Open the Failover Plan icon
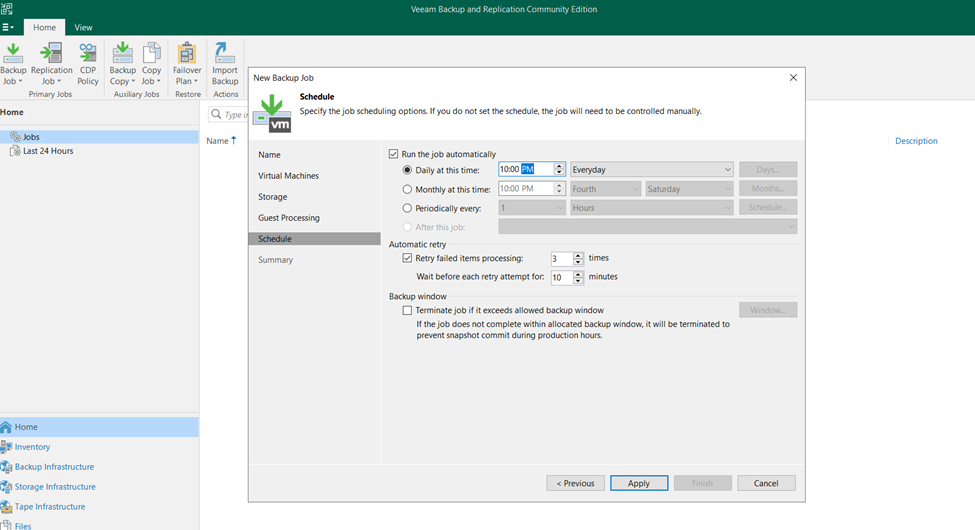This screenshot has width=975, height=530. (x=187, y=63)
